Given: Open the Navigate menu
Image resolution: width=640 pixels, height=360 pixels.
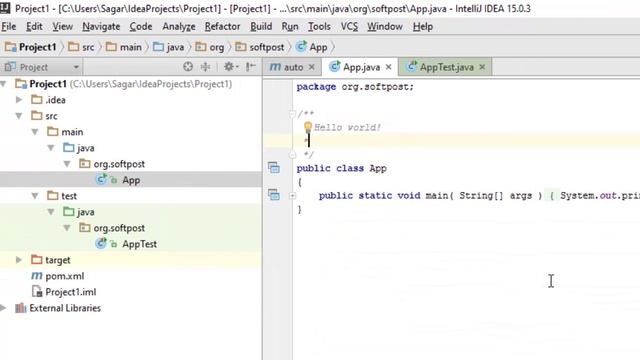Looking at the screenshot, I should [101, 27].
